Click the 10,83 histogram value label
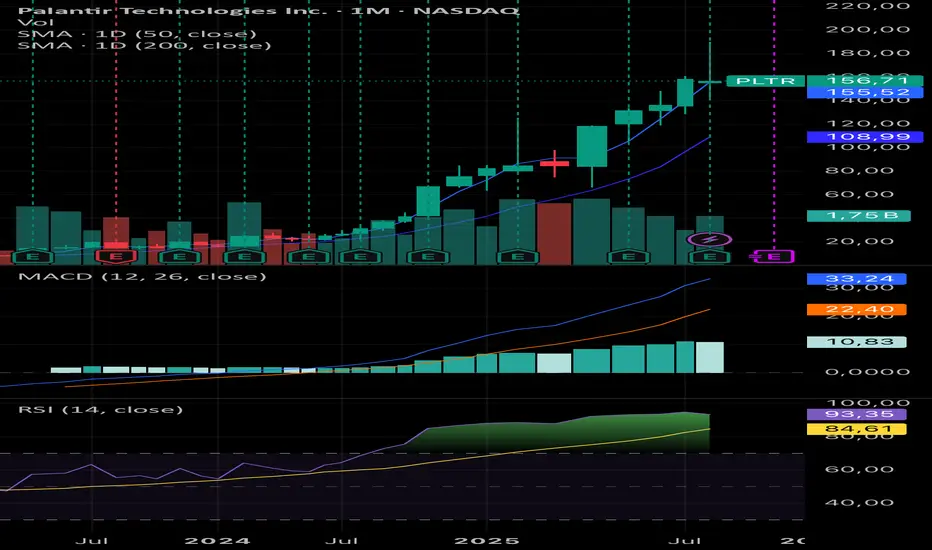This screenshot has width=932, height=550. point(857,342)
